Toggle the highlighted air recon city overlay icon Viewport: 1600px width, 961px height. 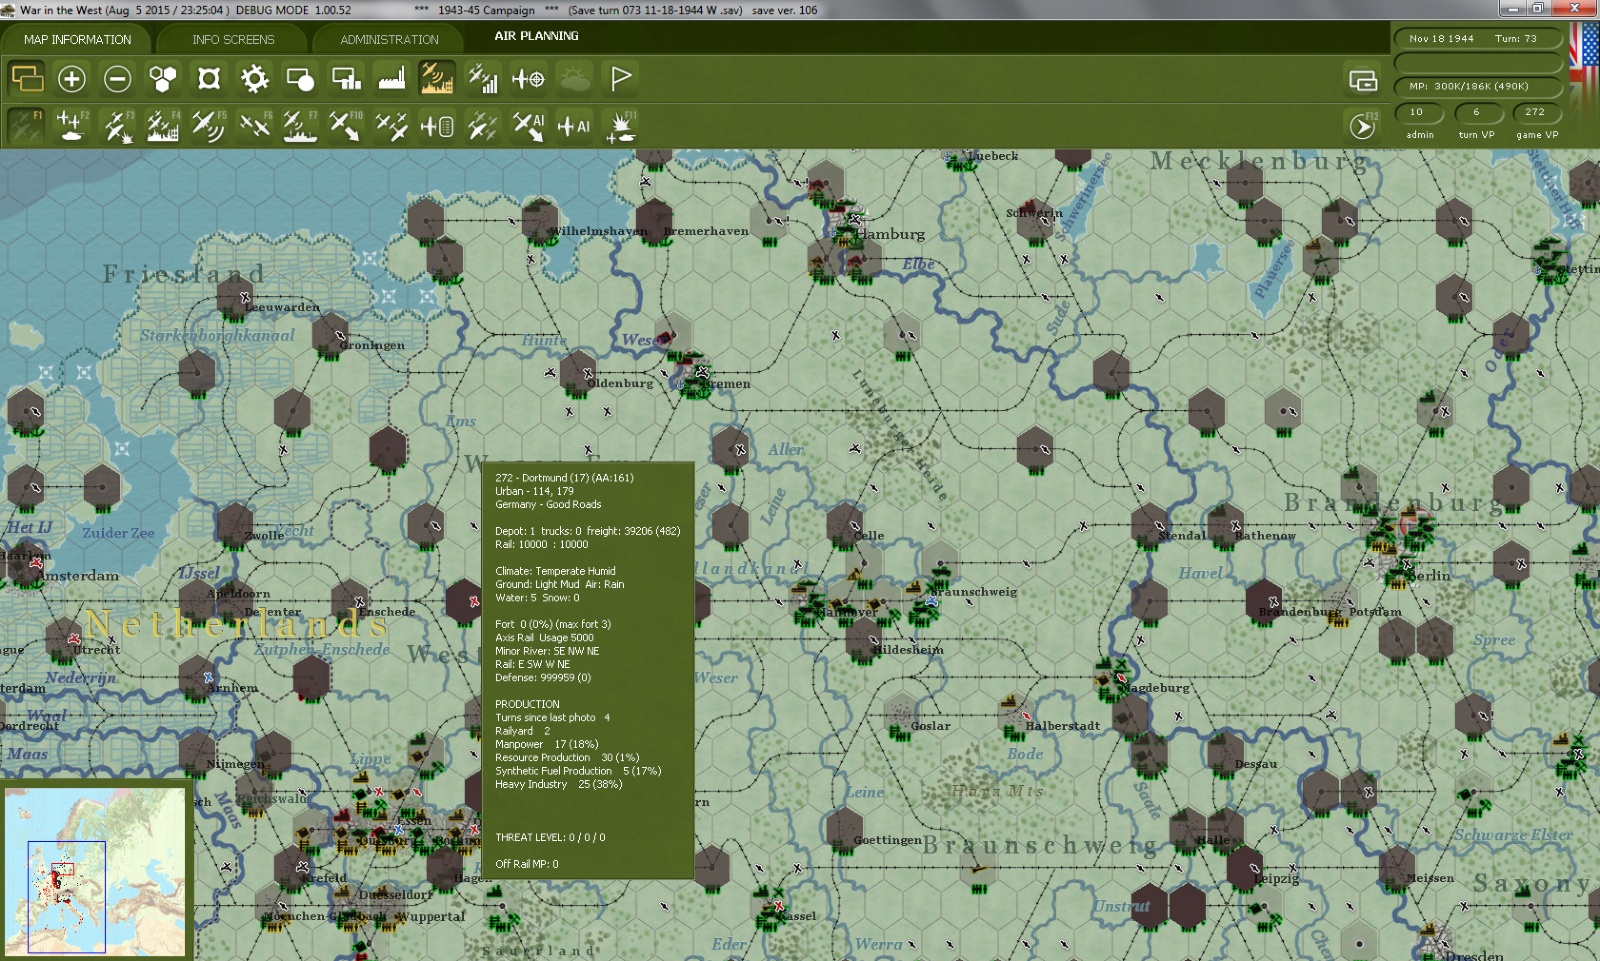(x=437, y=79)
